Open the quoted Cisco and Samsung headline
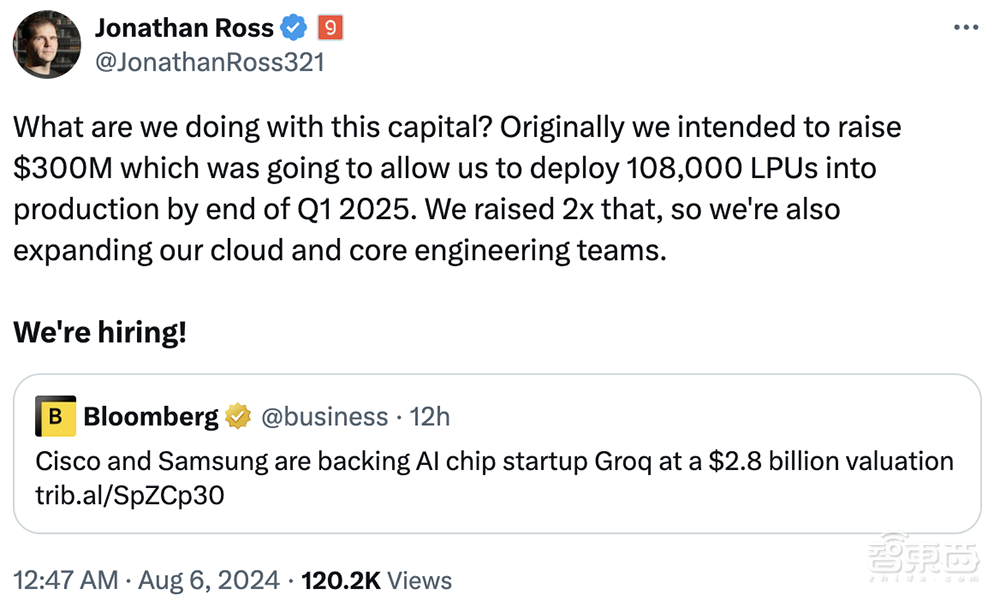This screenshot has width=1000, height=601. [494, 461]
